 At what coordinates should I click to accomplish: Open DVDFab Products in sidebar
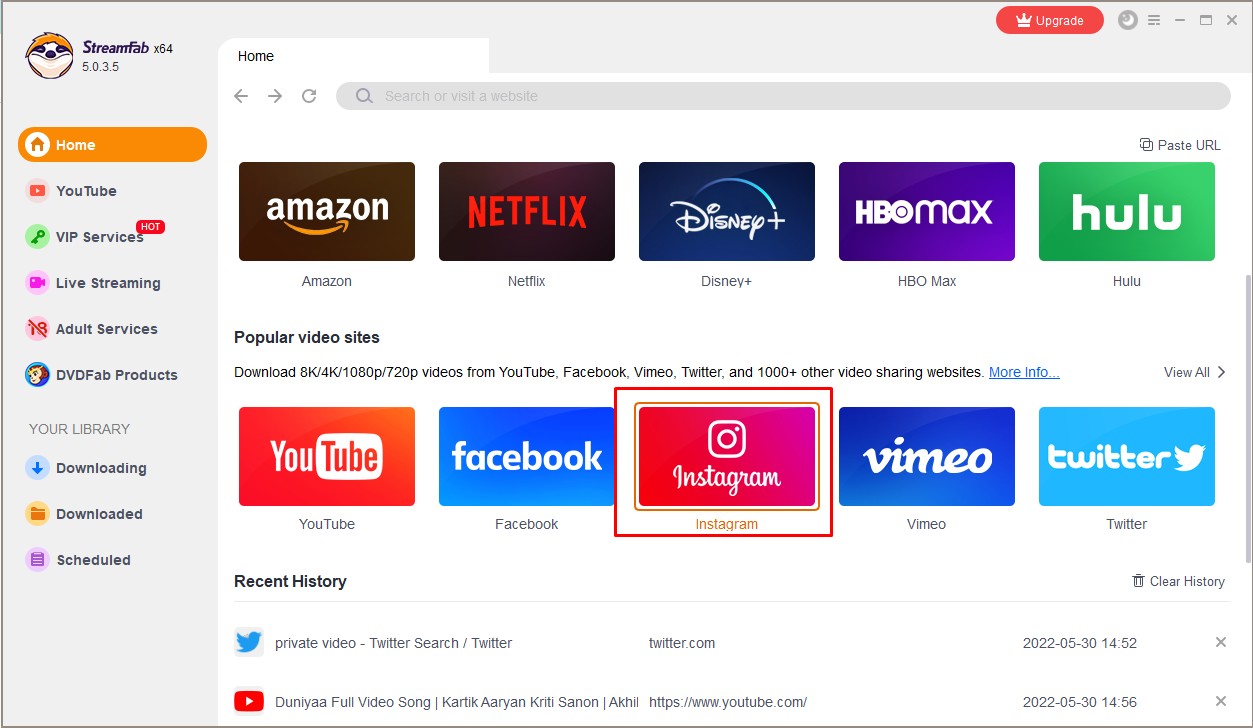click(102, 375)
